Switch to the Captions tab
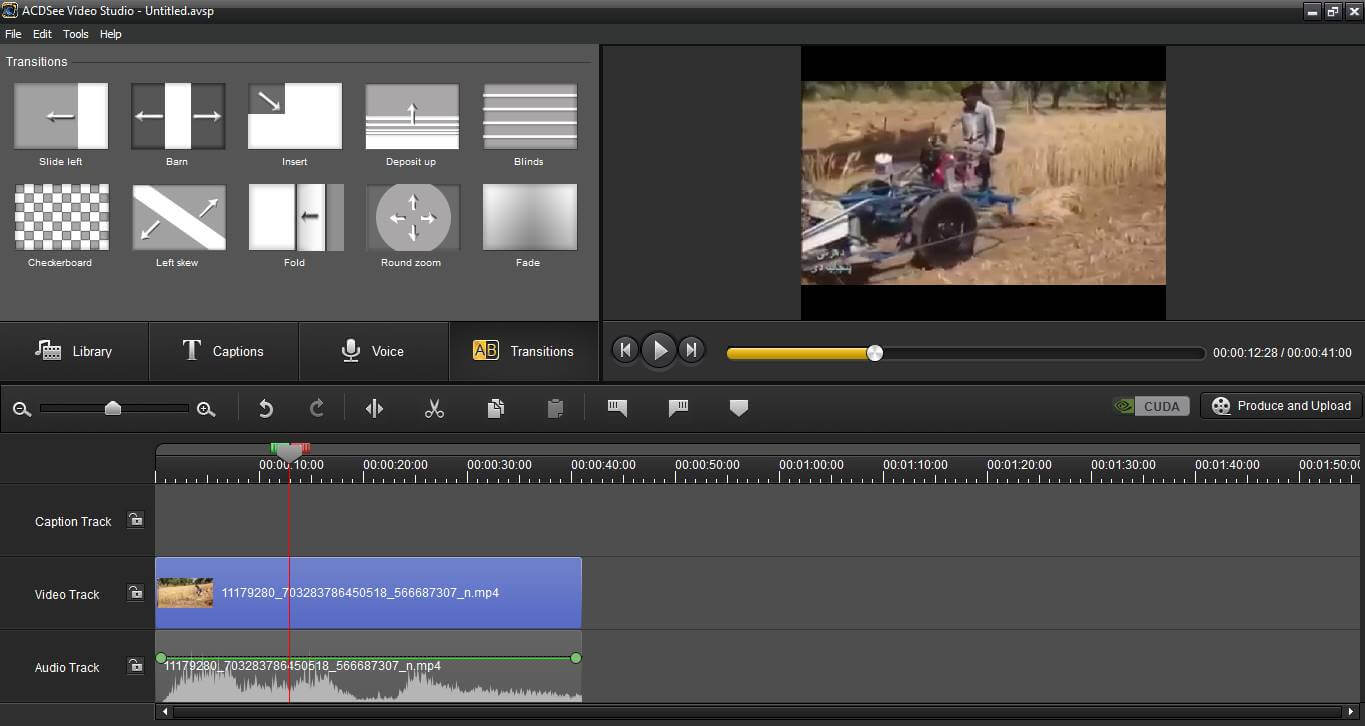This screenshot has height=726, width=1365. [224, 351]
